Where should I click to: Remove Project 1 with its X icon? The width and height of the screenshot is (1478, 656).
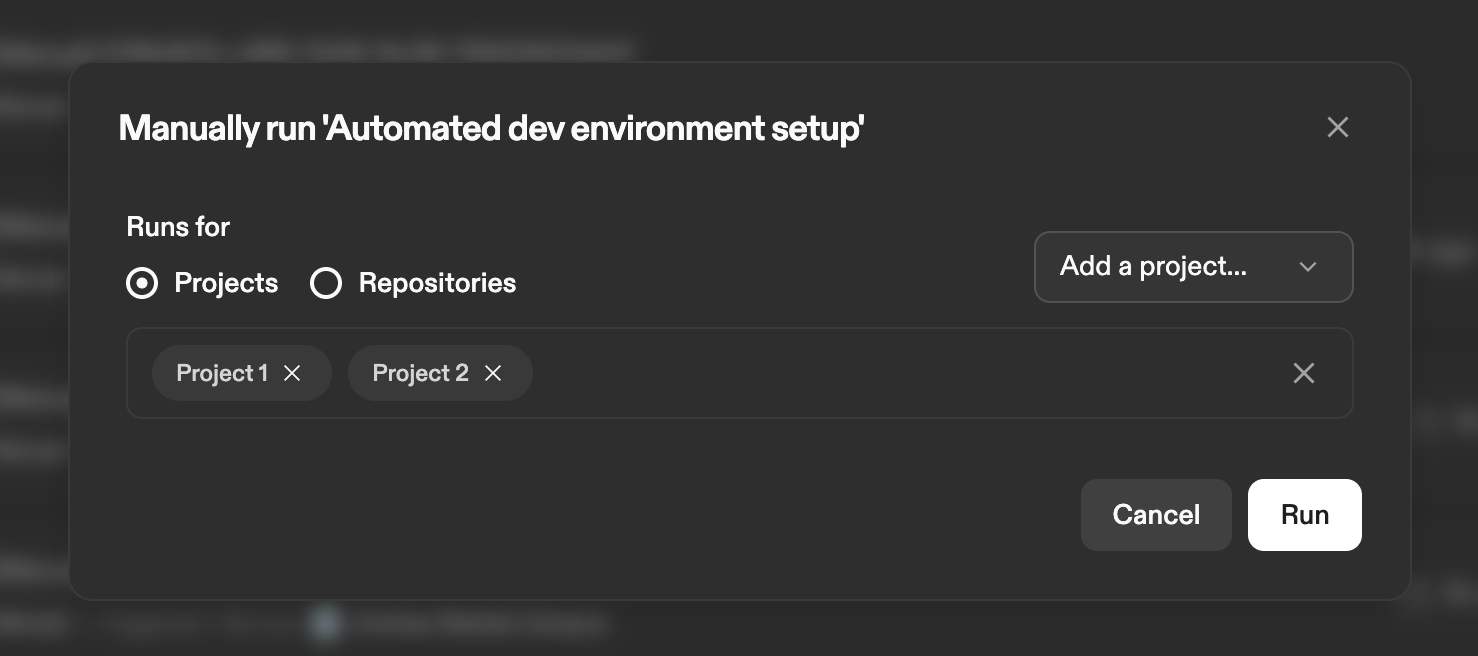pos(292,373)
